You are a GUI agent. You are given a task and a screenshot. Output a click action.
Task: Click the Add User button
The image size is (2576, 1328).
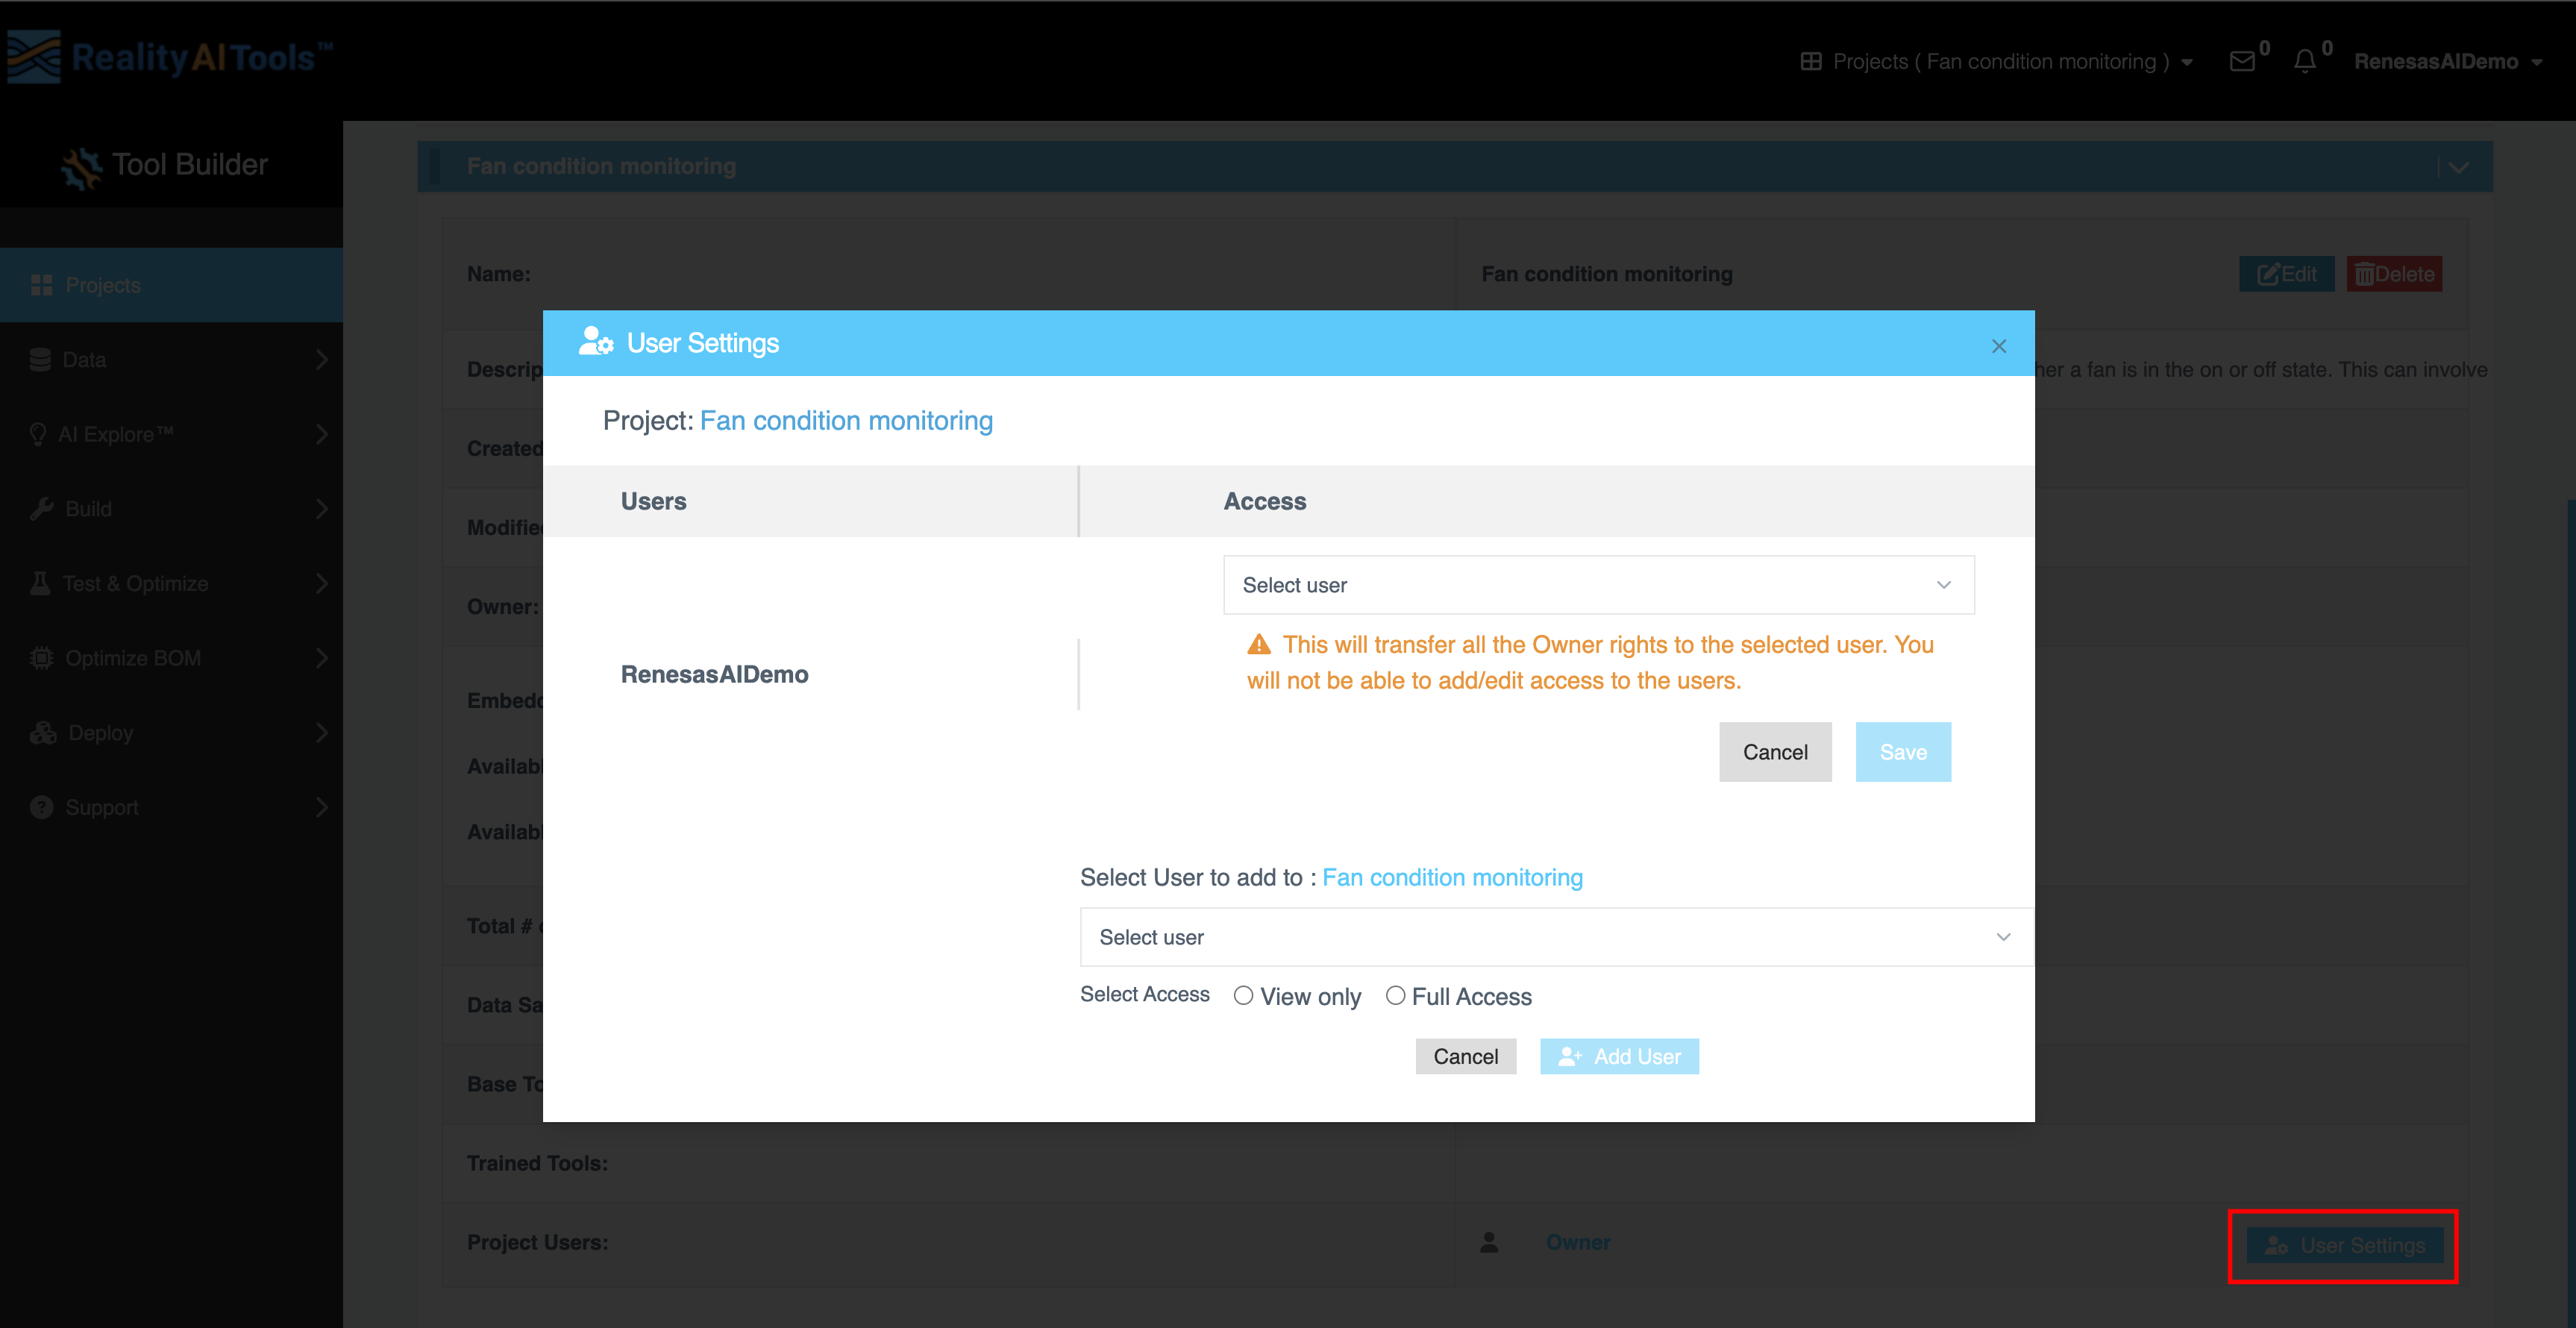pos(1618,1056)
